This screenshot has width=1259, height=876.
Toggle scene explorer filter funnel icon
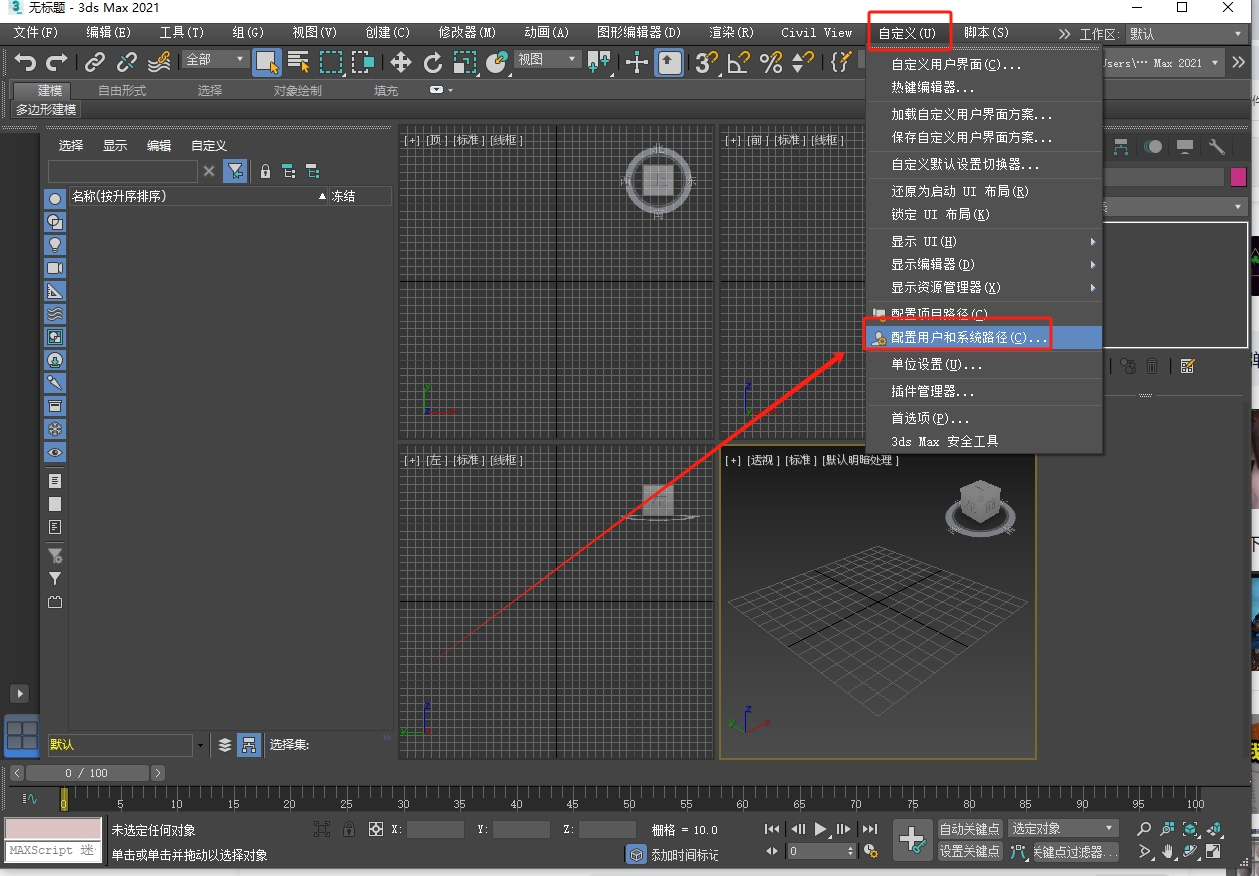pyautogui.click(x=235, y=172)
